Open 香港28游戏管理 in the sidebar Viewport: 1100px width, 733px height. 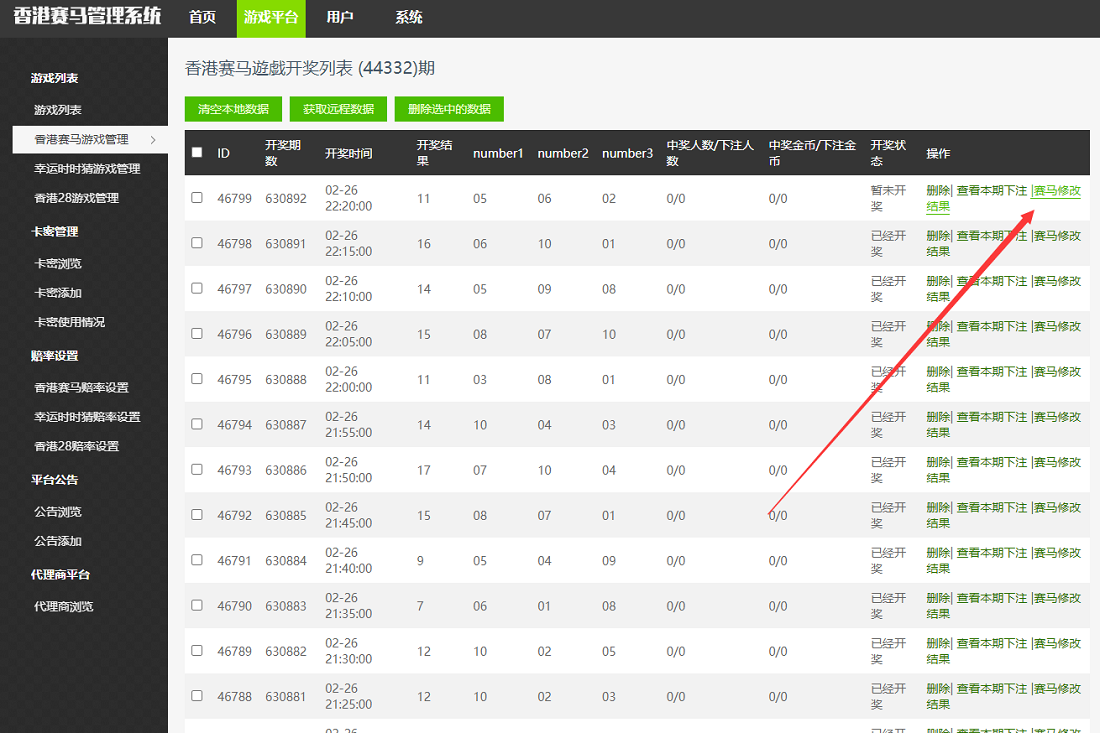76,198
